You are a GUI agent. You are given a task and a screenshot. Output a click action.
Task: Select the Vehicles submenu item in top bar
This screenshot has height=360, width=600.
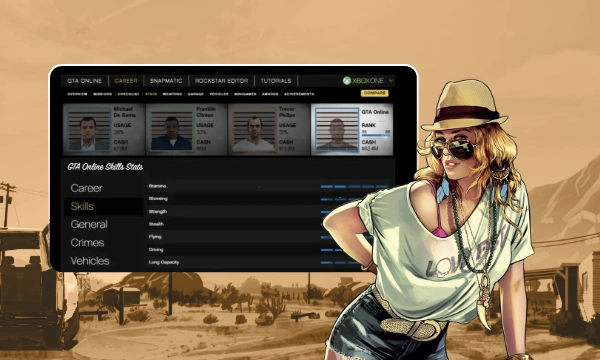point(219,94)
